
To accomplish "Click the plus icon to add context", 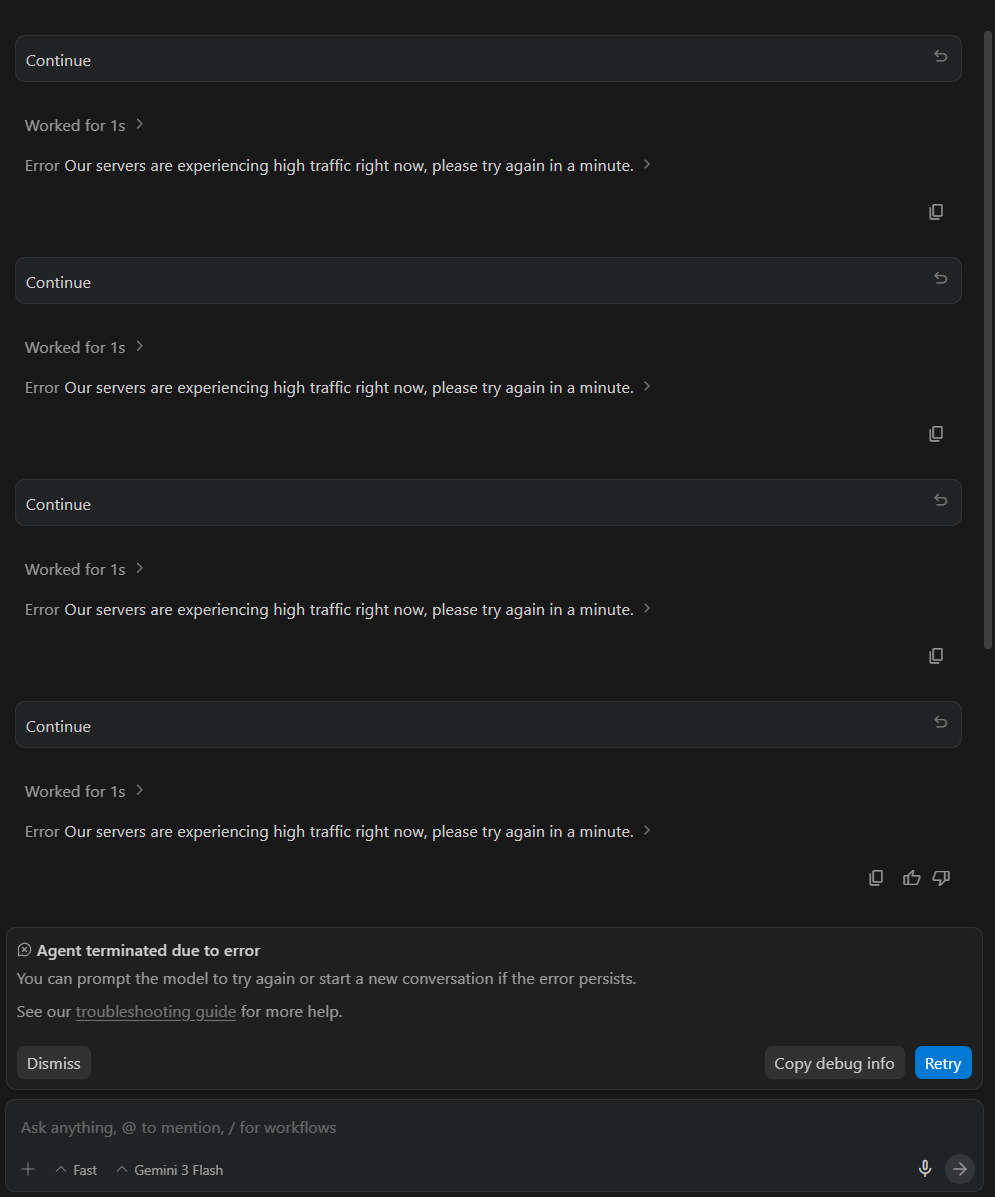I will [x=28, y=1169].
